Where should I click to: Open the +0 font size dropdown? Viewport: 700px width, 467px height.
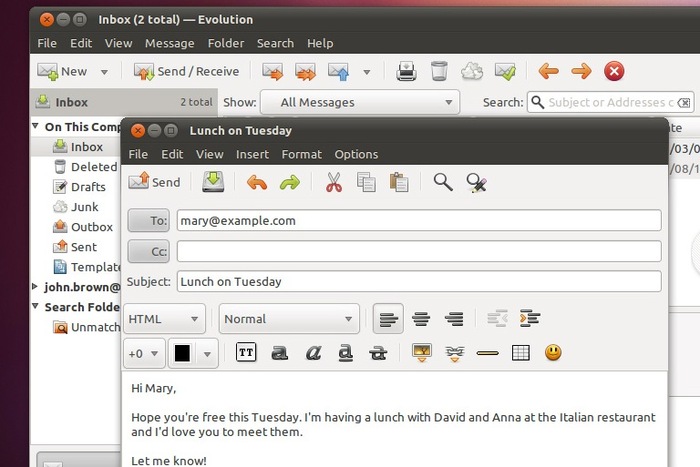tap(144, 354)
